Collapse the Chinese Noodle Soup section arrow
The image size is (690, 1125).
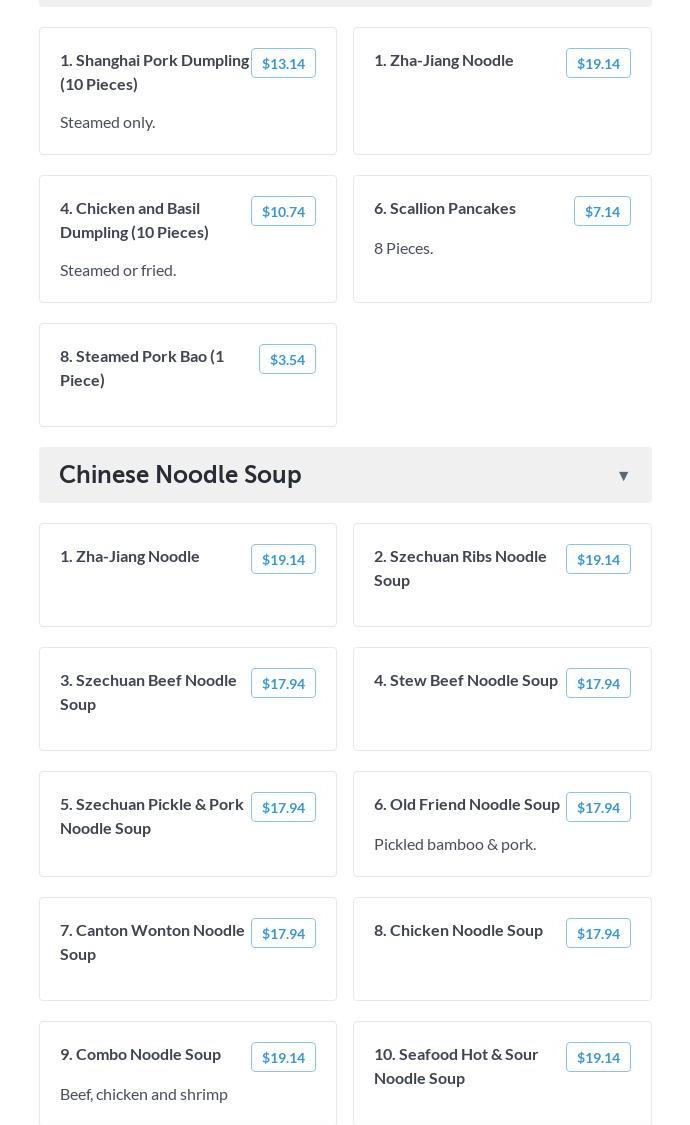tap(623, 476)
